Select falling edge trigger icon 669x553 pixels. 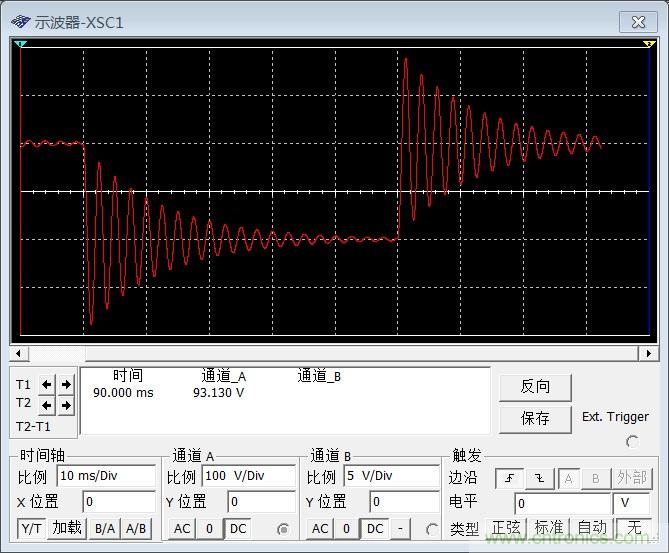(x=539, y=478)
